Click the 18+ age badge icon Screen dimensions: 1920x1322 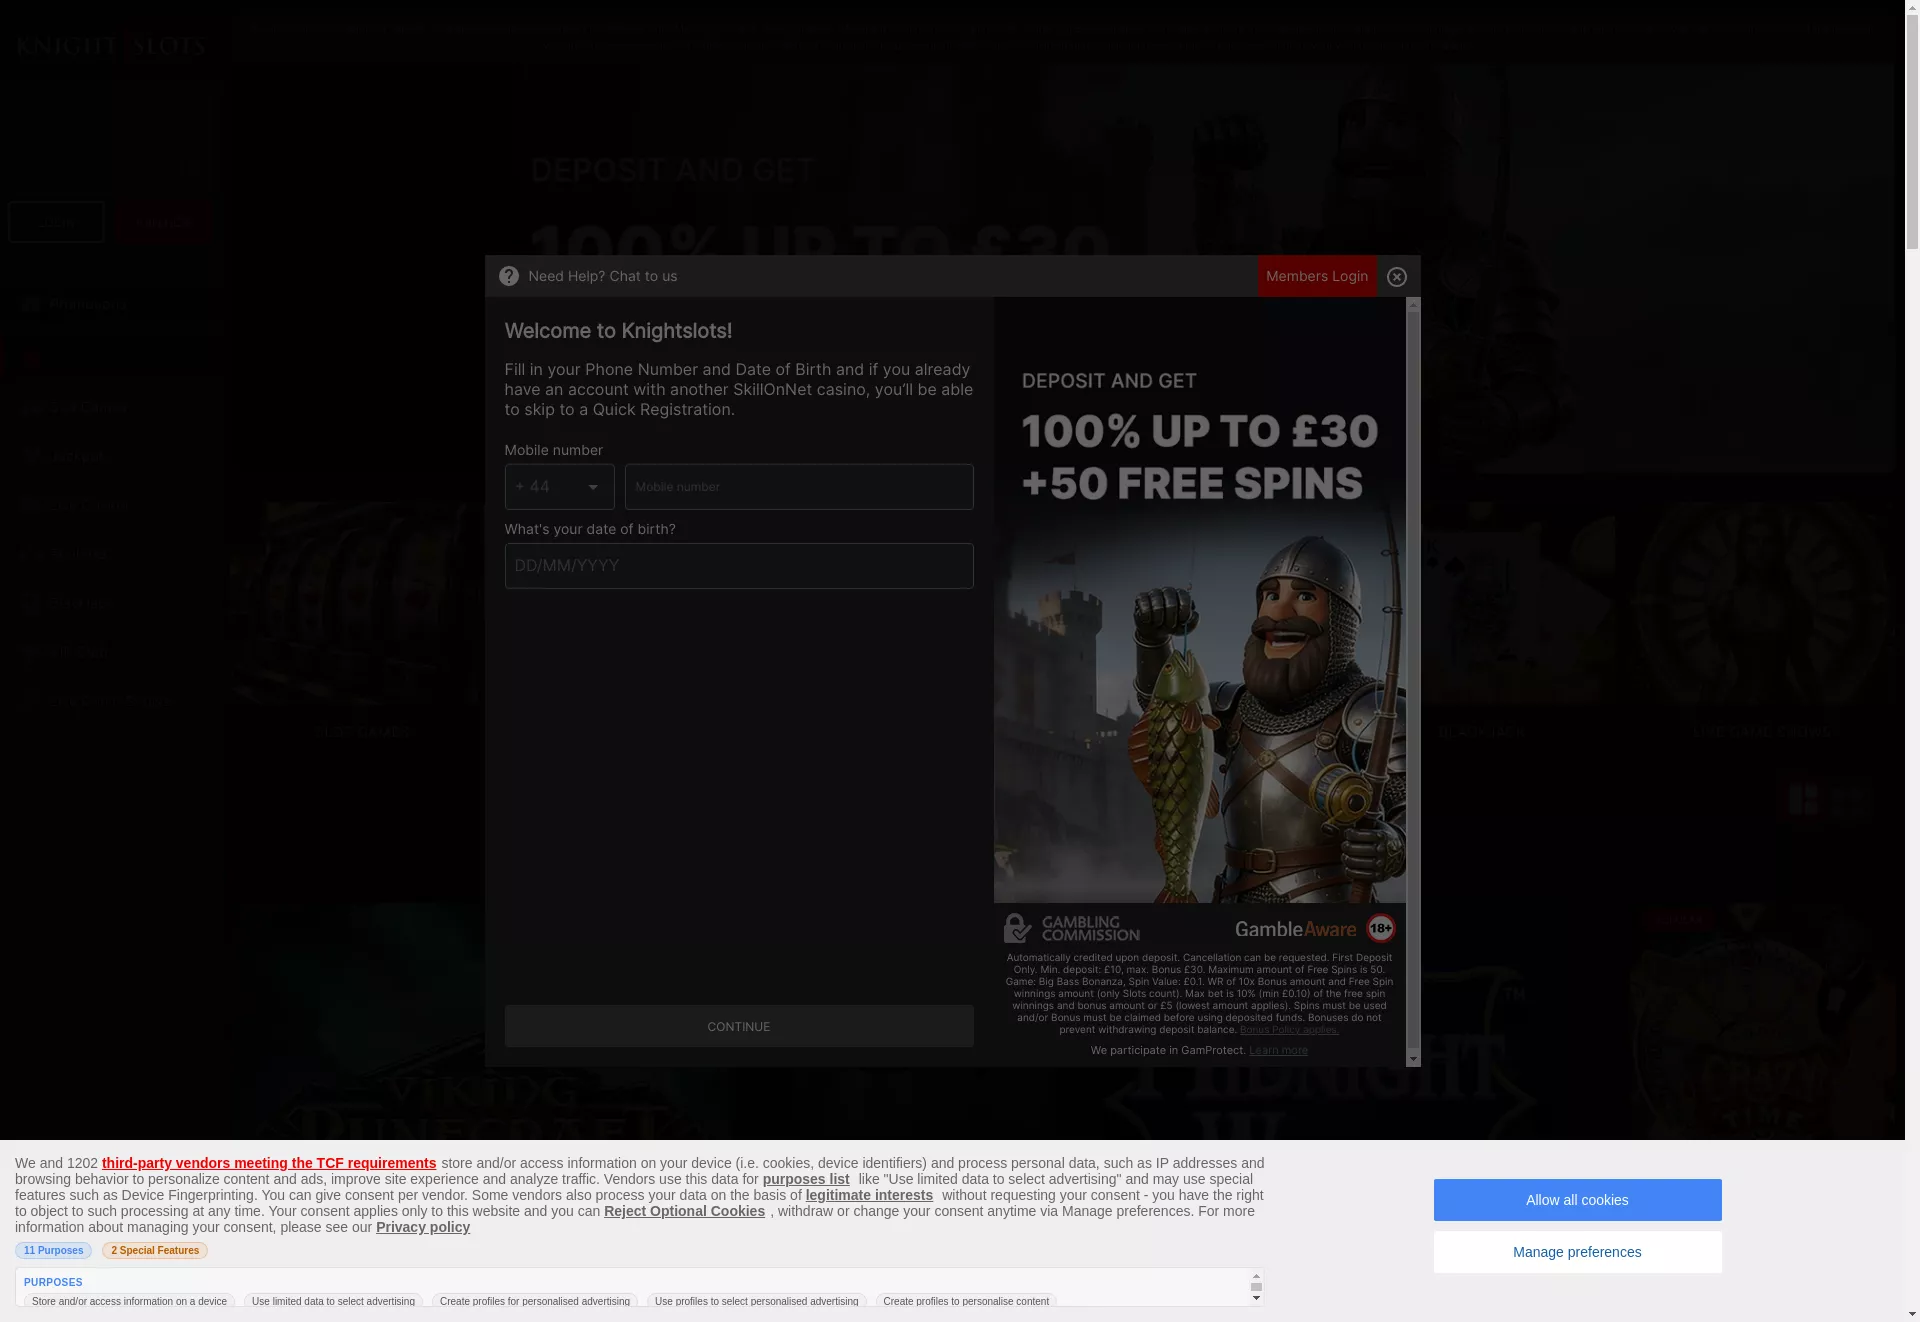click(1381, 929)
